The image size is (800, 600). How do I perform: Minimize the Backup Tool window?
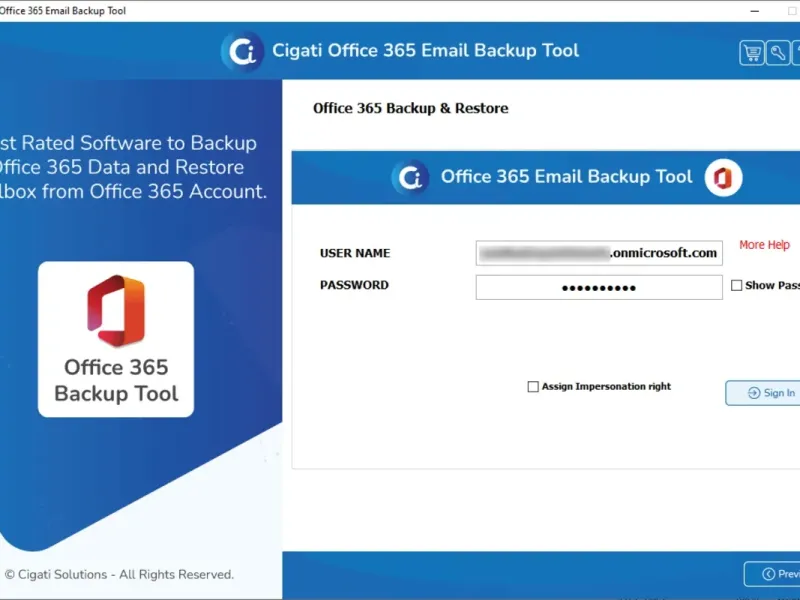[755, 11]
